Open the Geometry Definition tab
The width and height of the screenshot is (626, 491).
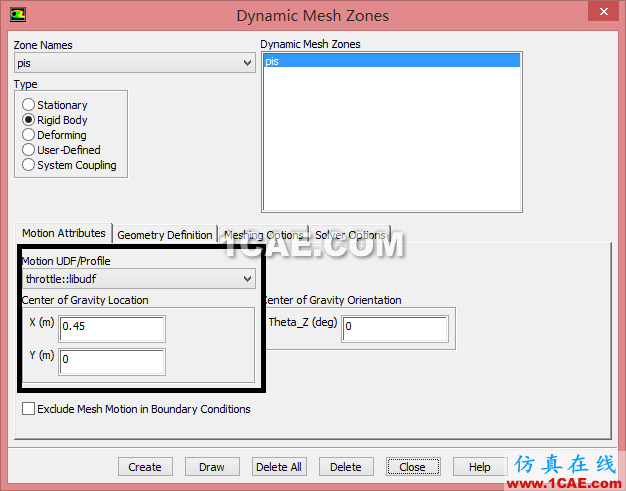coord(165,235)
